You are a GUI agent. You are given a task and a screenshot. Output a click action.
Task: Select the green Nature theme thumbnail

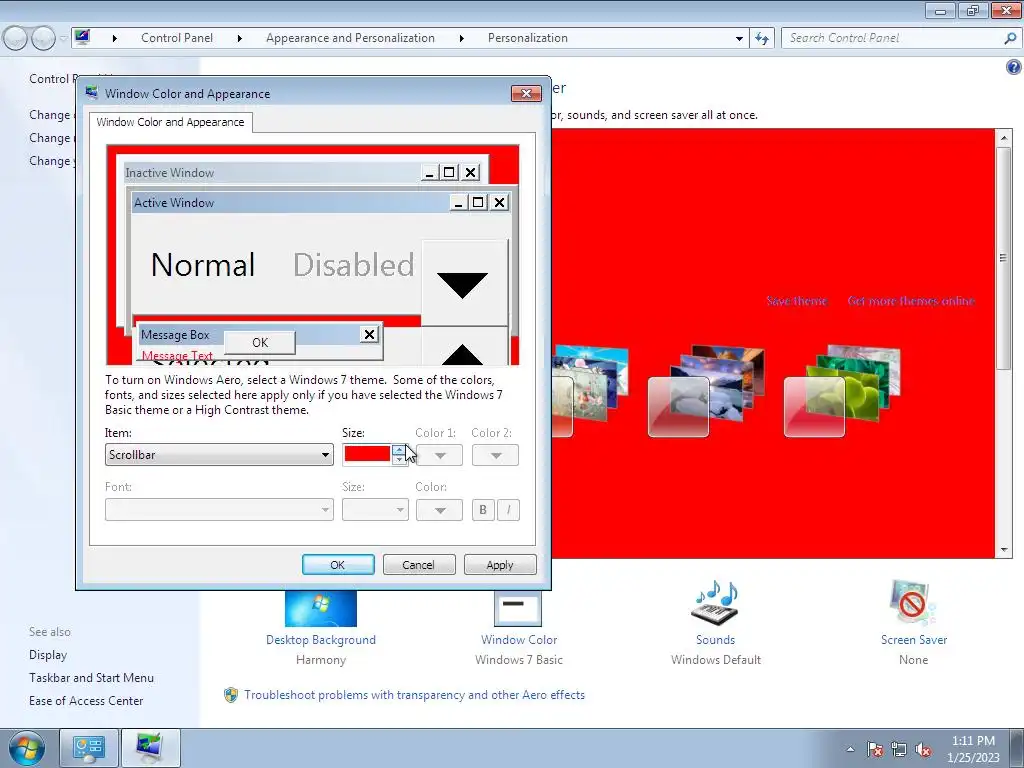(x=842, y=391)
